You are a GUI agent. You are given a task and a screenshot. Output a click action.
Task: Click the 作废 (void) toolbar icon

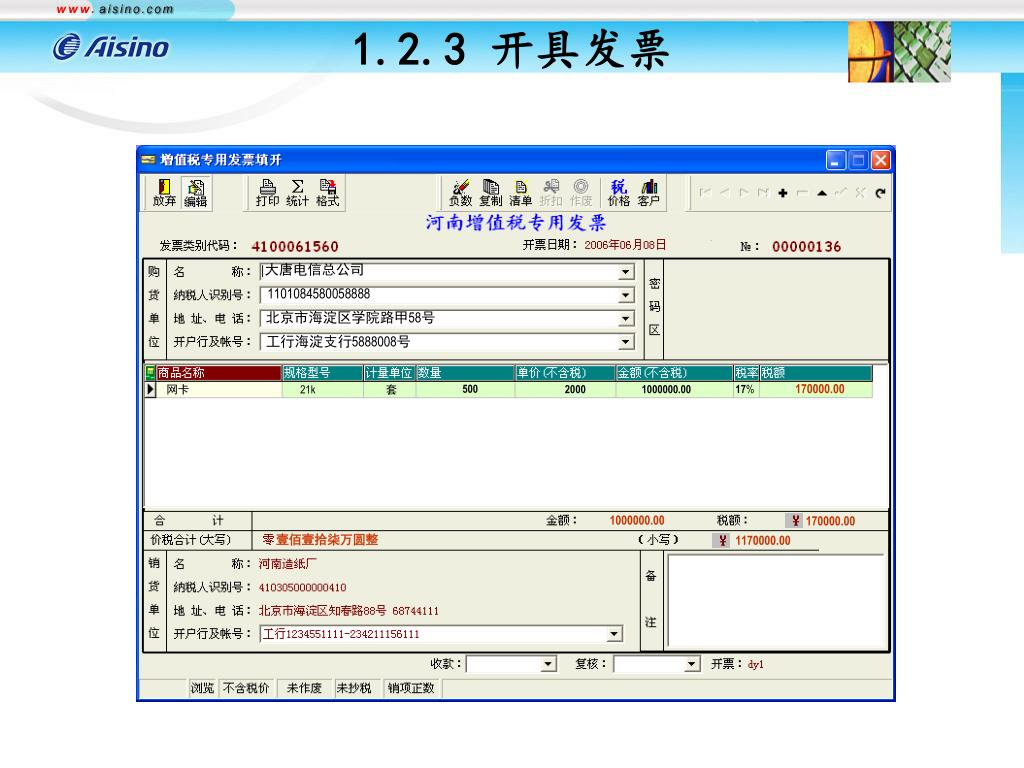point(581,193)
